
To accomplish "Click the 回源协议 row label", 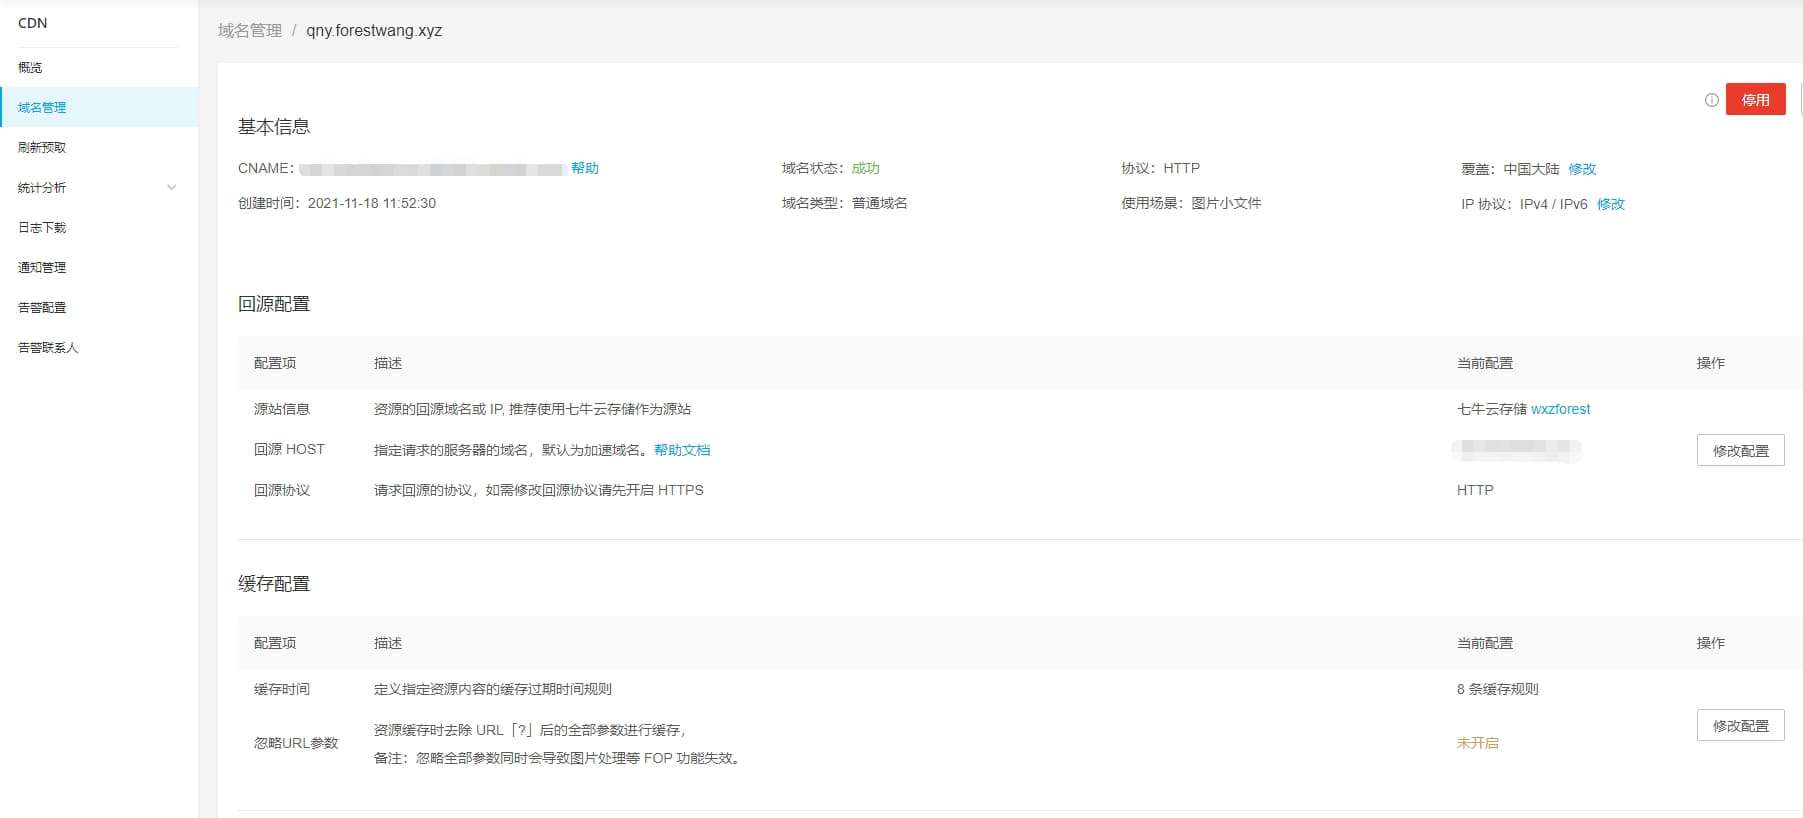I will coord(282,490).
